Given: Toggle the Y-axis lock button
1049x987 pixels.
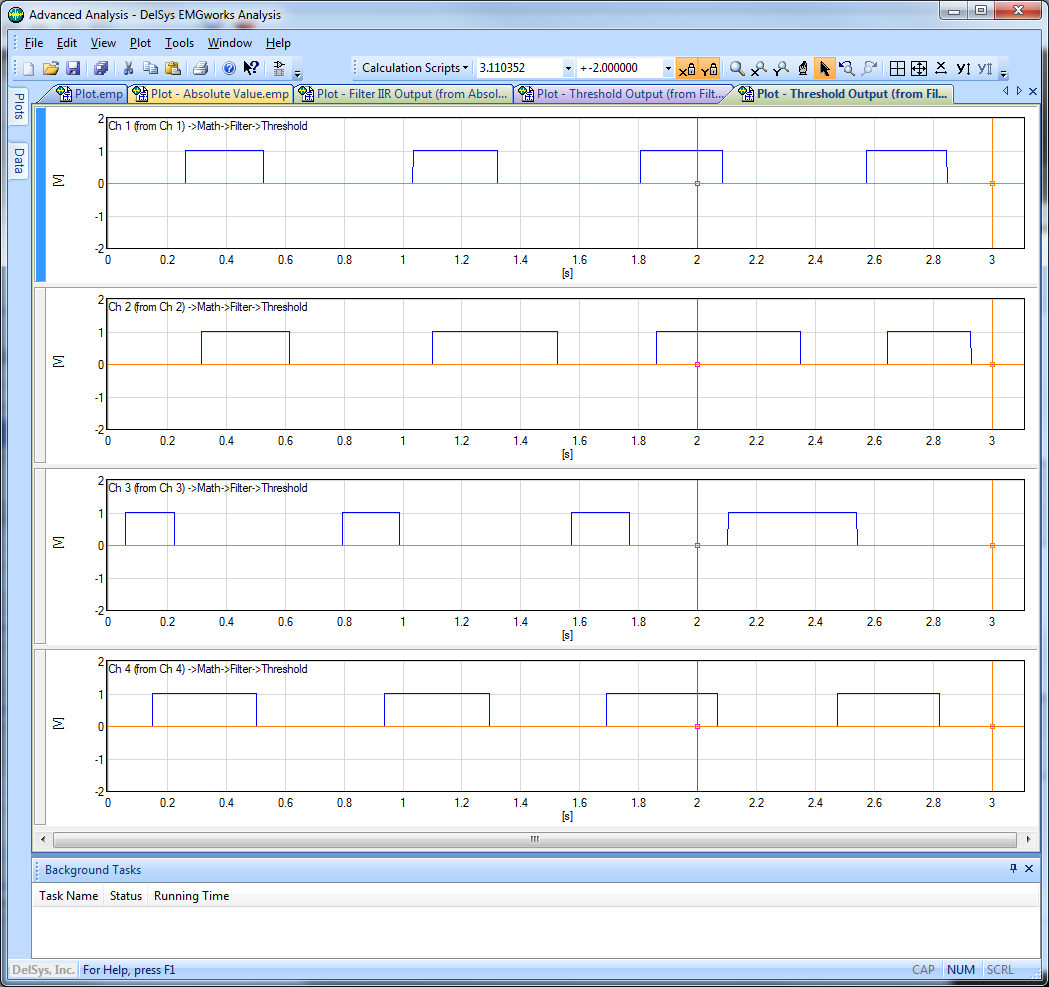Looking at the screenshot, I should [x=709, y=69].
